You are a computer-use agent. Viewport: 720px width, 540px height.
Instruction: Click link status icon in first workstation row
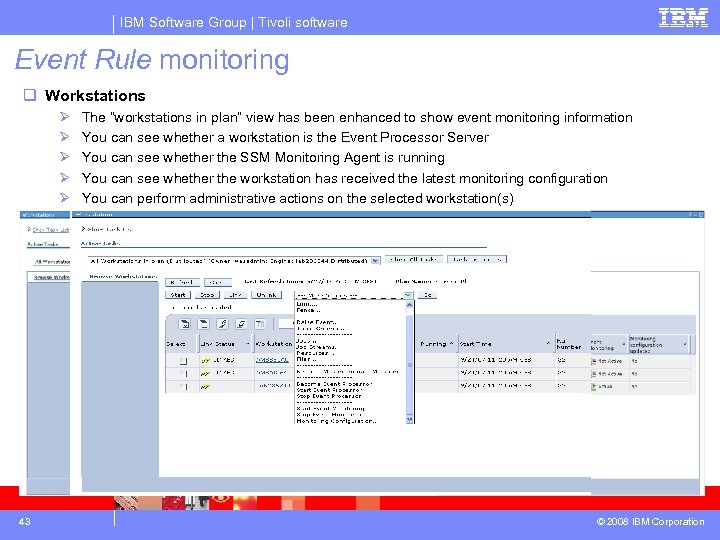[206, 360]
